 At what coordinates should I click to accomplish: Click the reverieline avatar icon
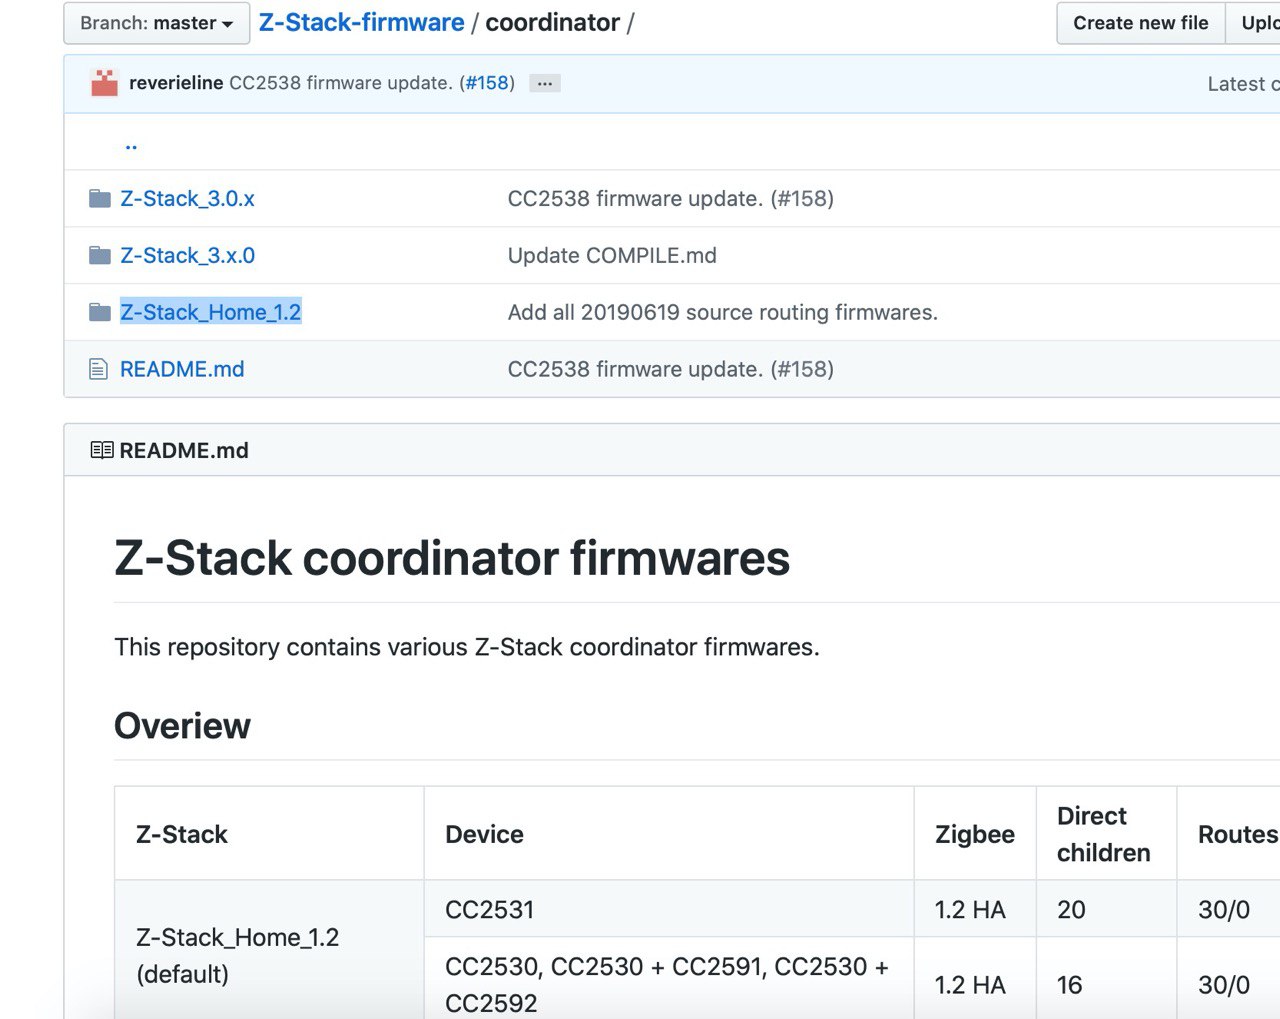pos(104,83)
